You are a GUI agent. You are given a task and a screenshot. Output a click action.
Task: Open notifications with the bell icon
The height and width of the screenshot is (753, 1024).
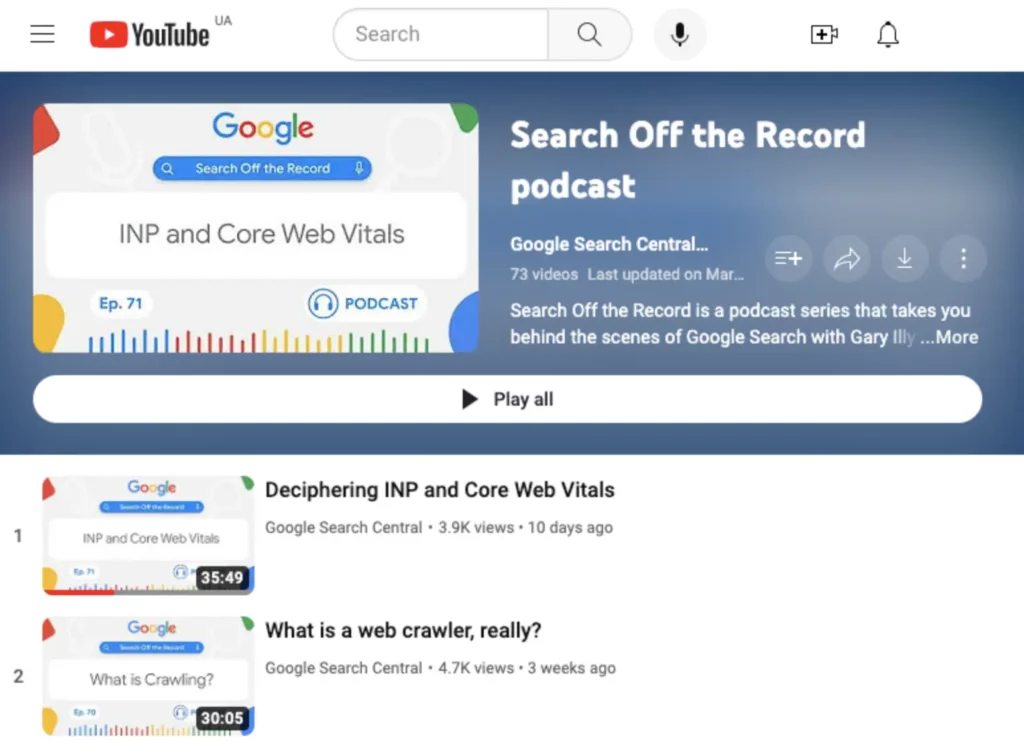pyautogui.click(x=887, y=33)
